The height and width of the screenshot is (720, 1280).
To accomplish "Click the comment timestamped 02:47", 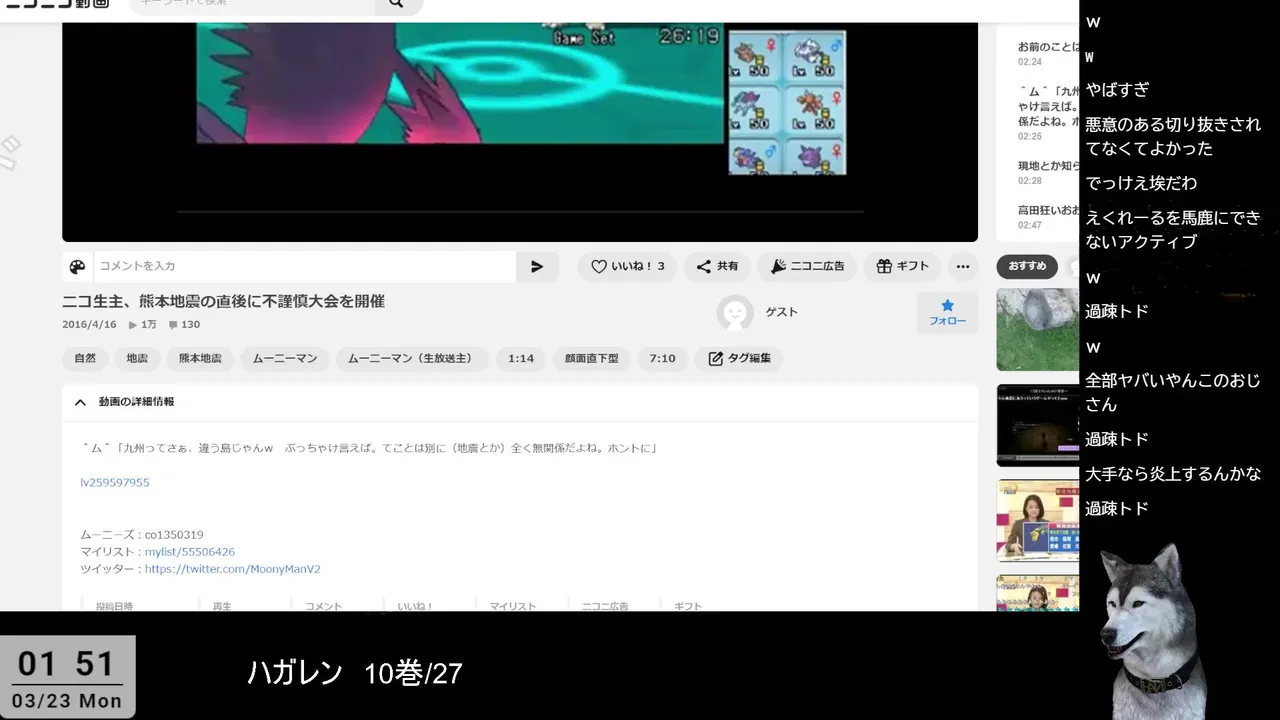I will tap(1047, 217).
